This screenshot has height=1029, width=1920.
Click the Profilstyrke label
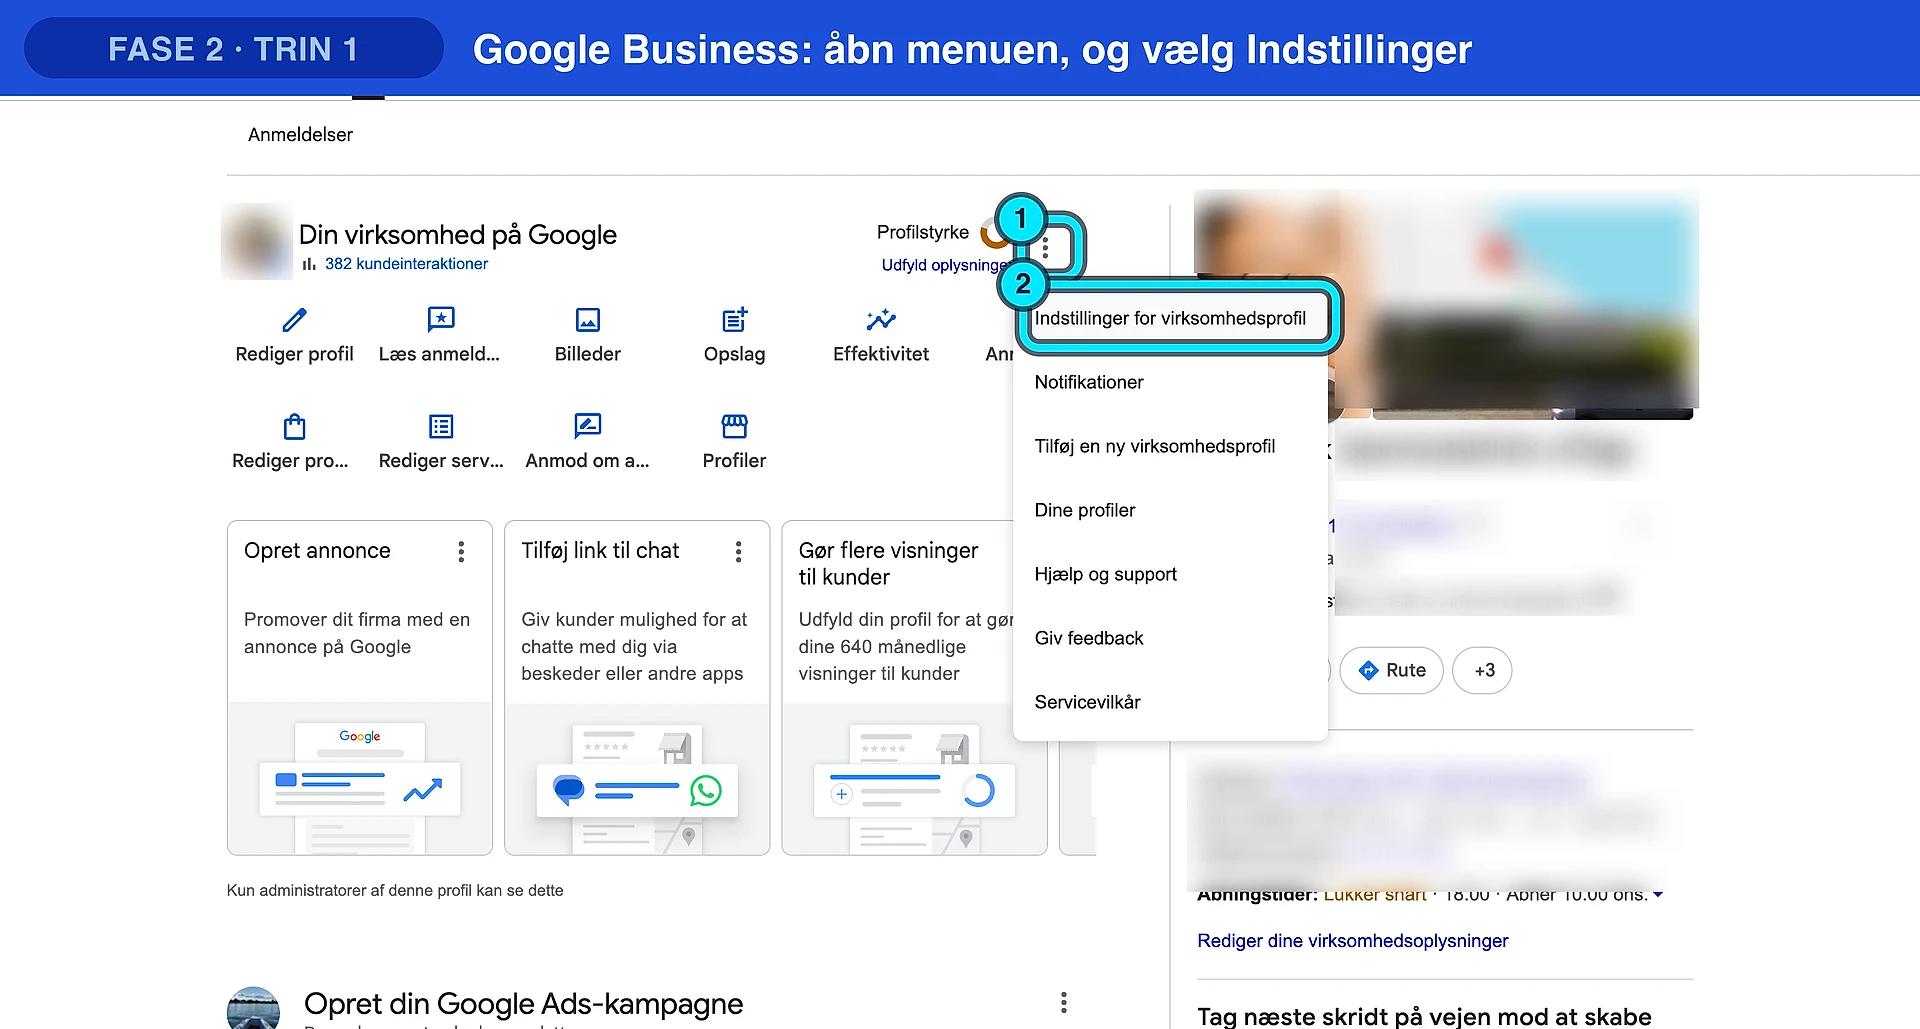click(923, 232)
